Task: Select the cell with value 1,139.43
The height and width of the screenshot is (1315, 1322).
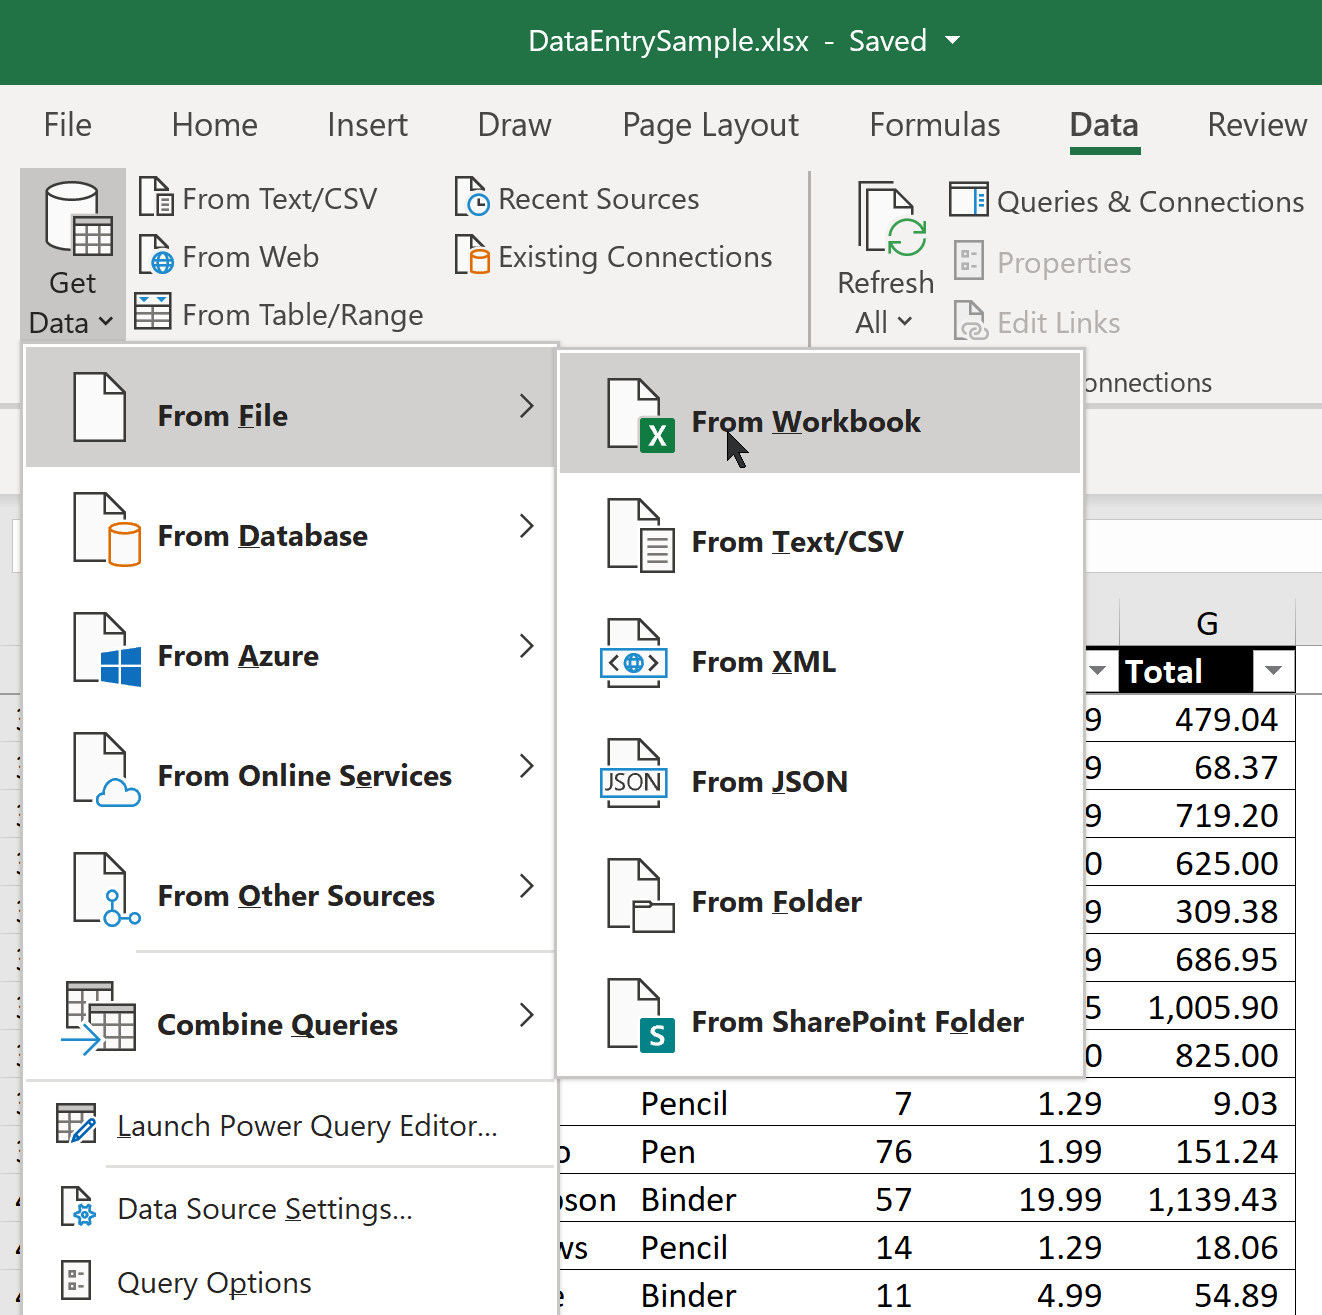Action: [1207, 1199]
